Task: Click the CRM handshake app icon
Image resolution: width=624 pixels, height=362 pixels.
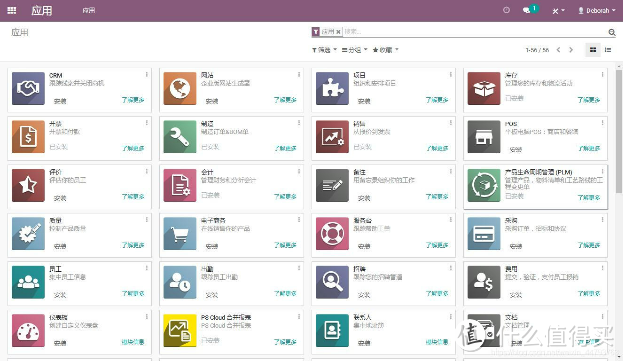Action: point(28,88)
